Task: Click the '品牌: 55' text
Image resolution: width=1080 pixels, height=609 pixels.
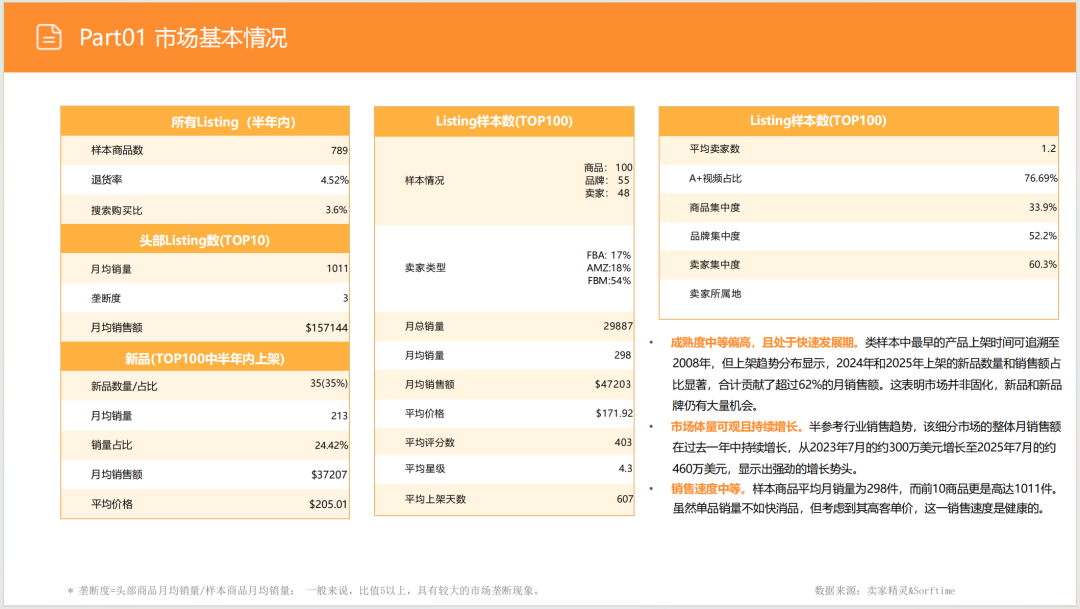Action: click(x=608, y=180)
